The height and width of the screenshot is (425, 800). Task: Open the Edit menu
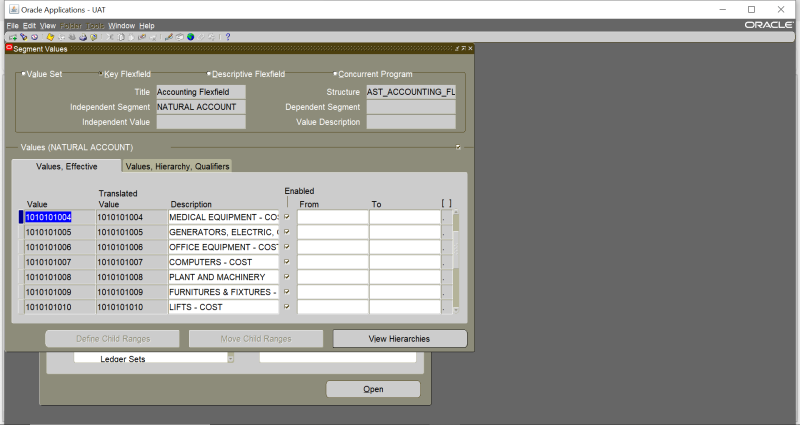(x=30, y=26)
